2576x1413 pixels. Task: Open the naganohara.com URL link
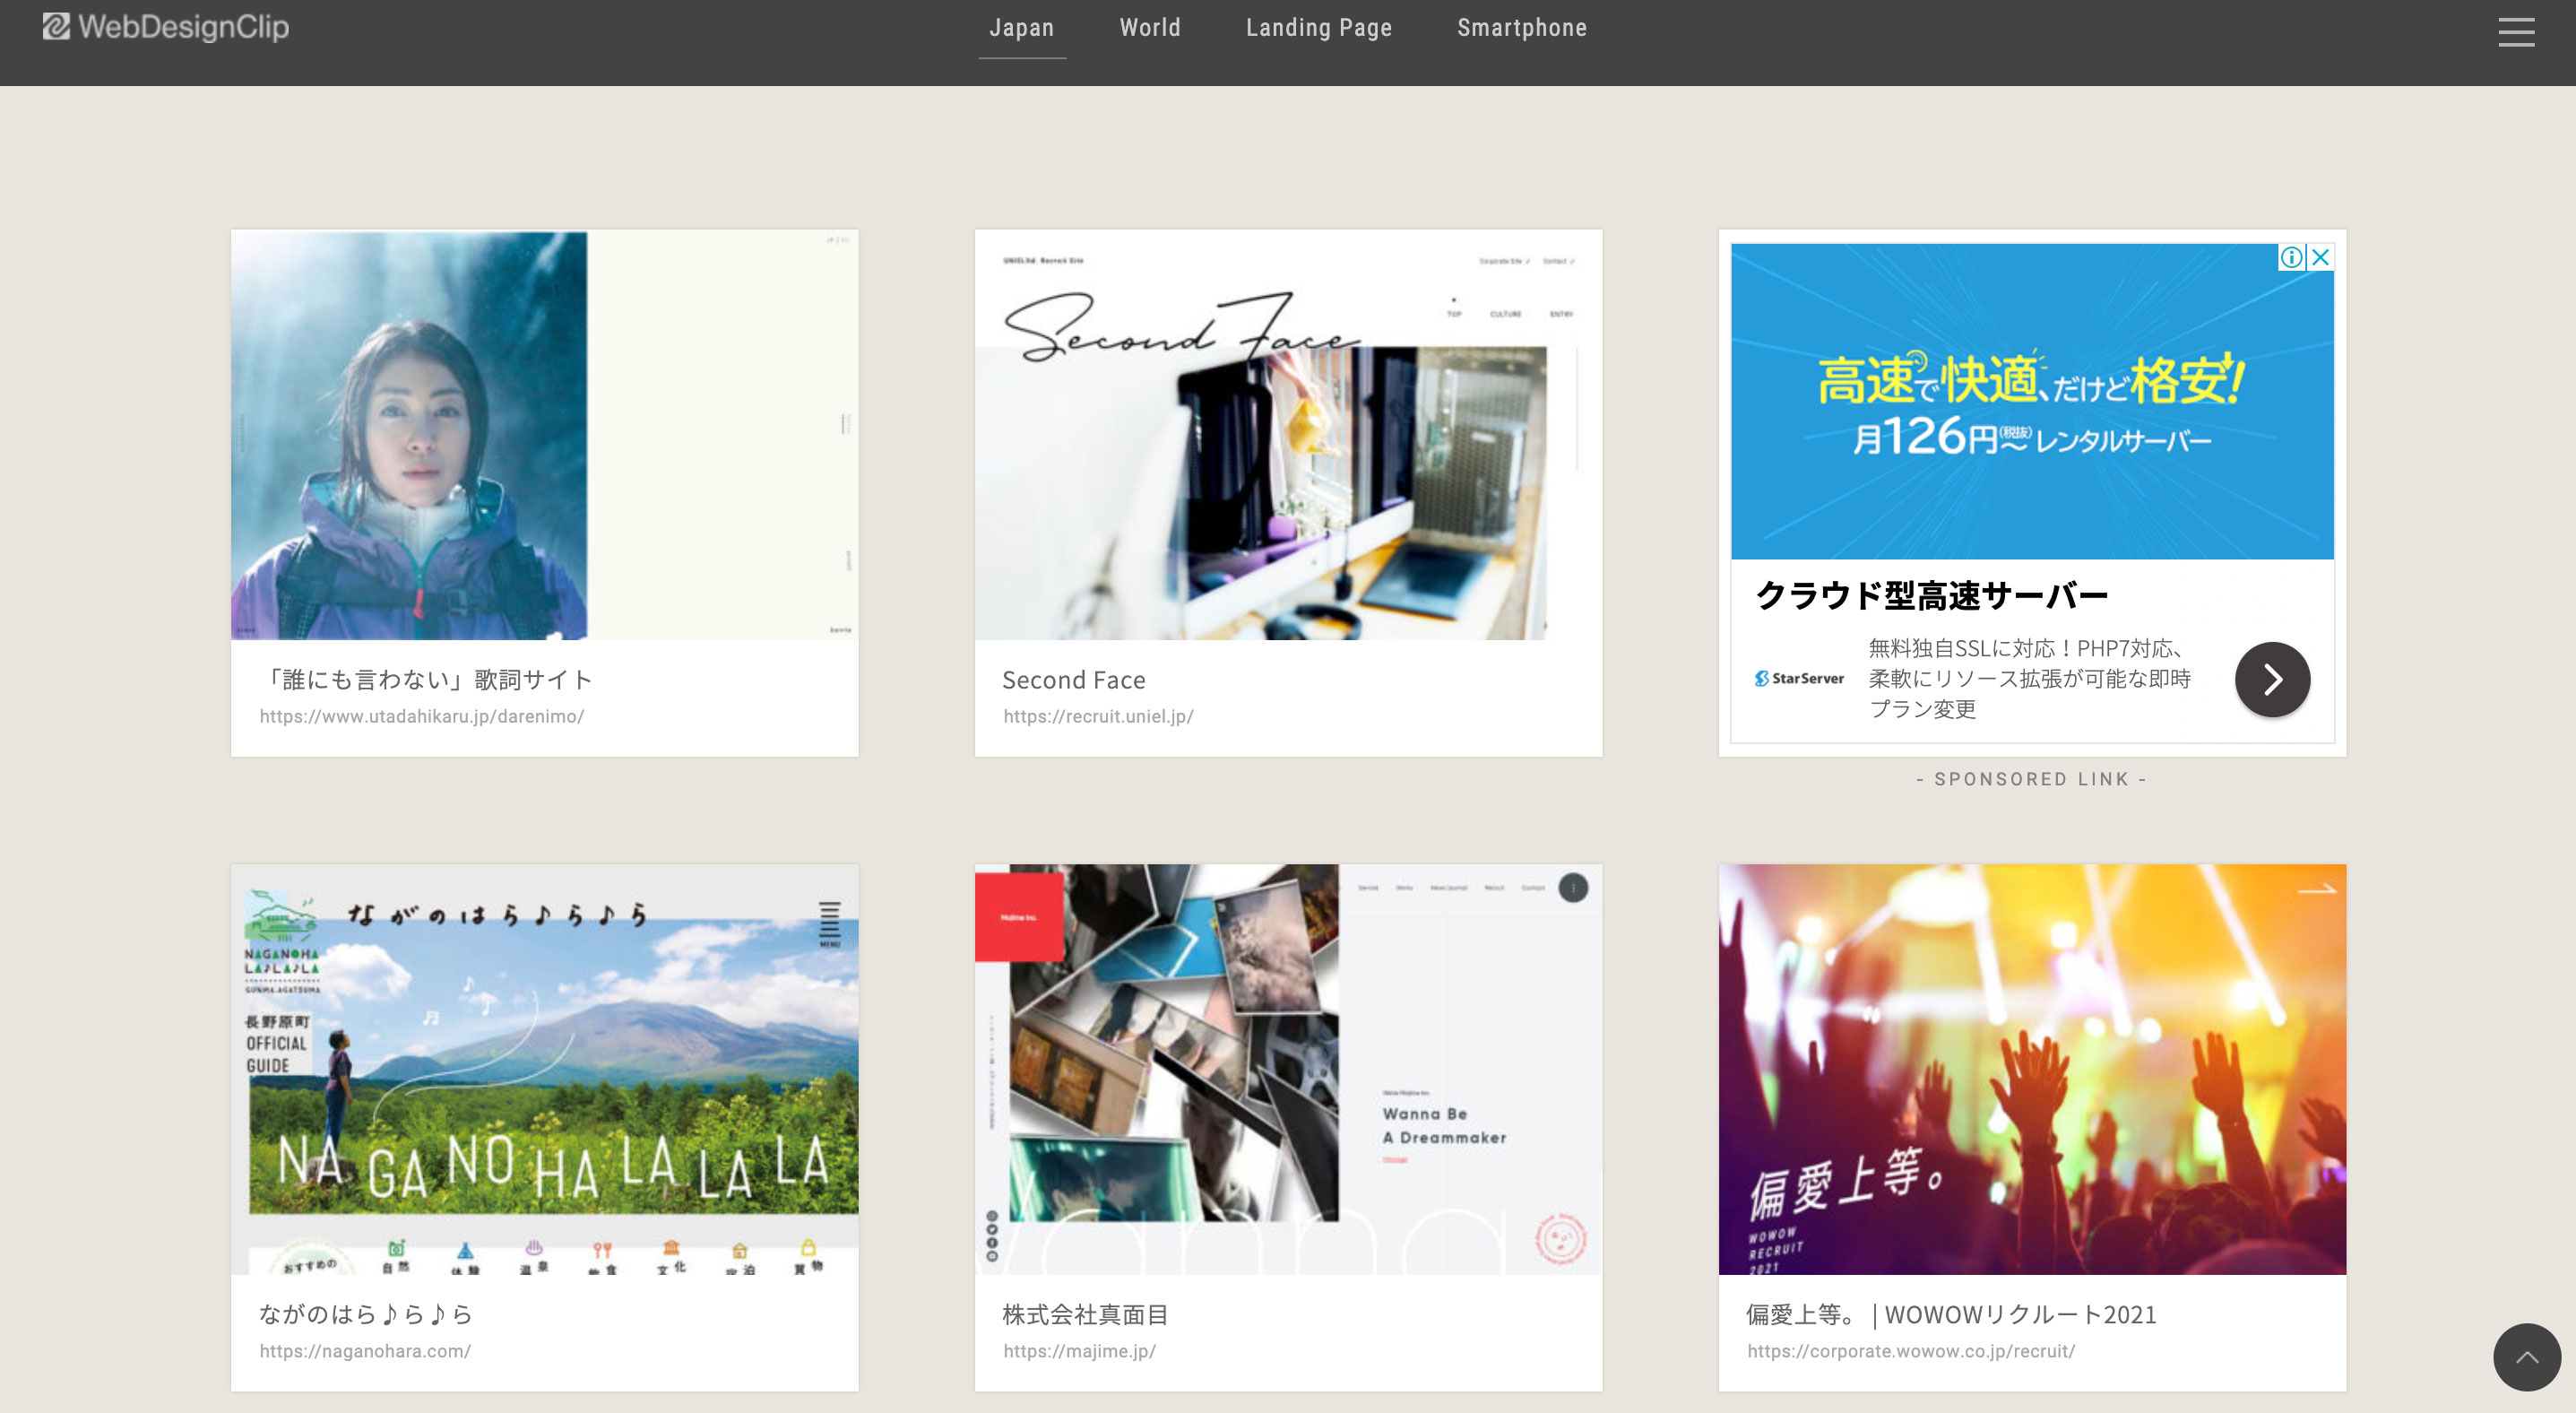click(x=365, y=1351)
